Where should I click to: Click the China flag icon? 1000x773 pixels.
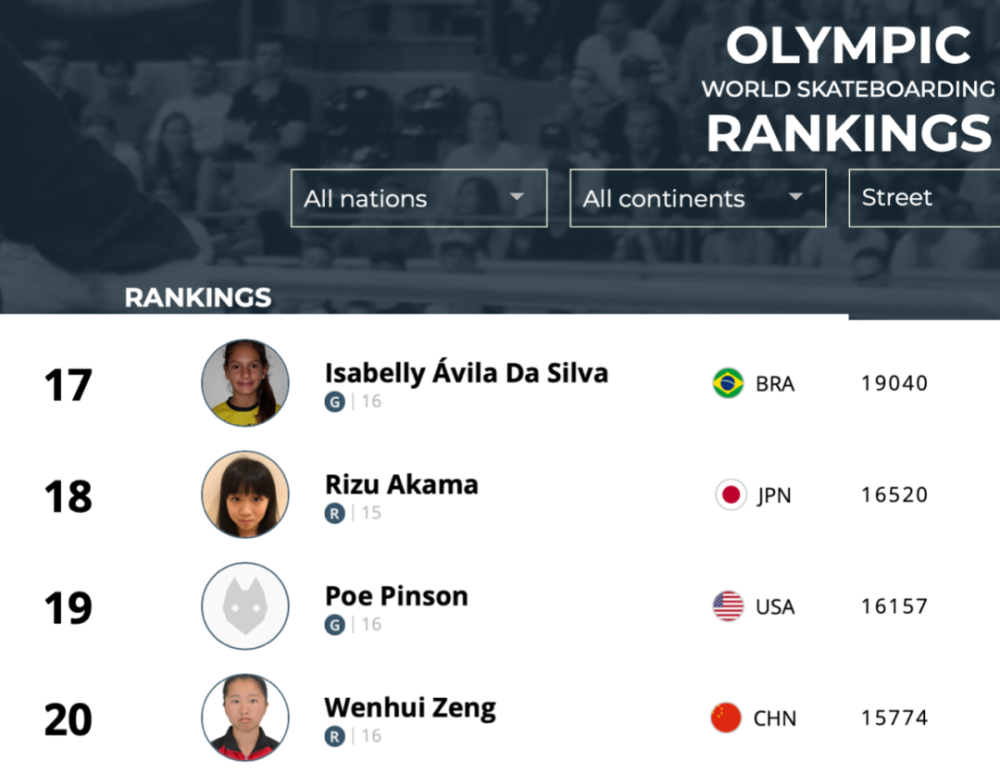(x=726, y=718)
